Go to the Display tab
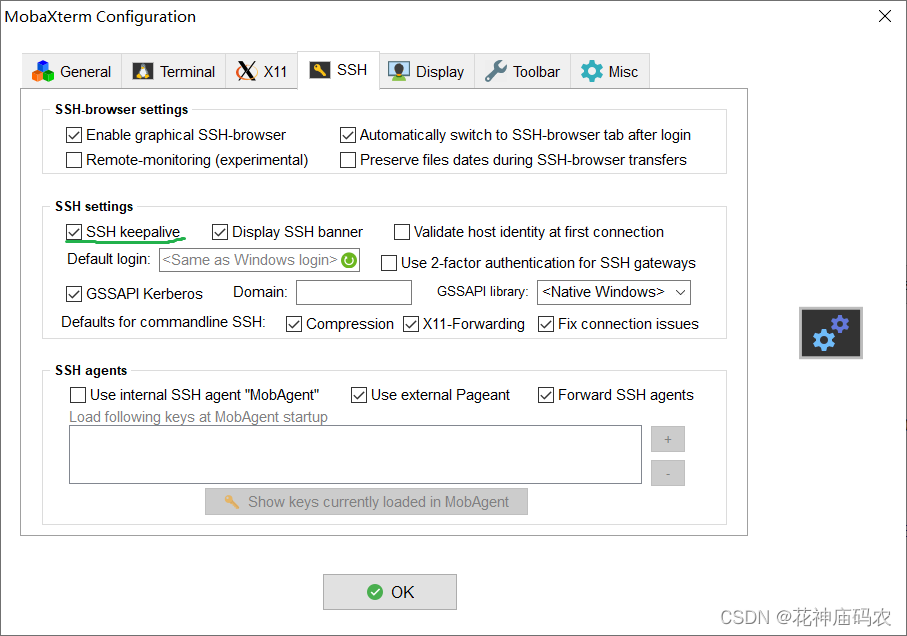This screenshot has height=636, width=907. 427,71
